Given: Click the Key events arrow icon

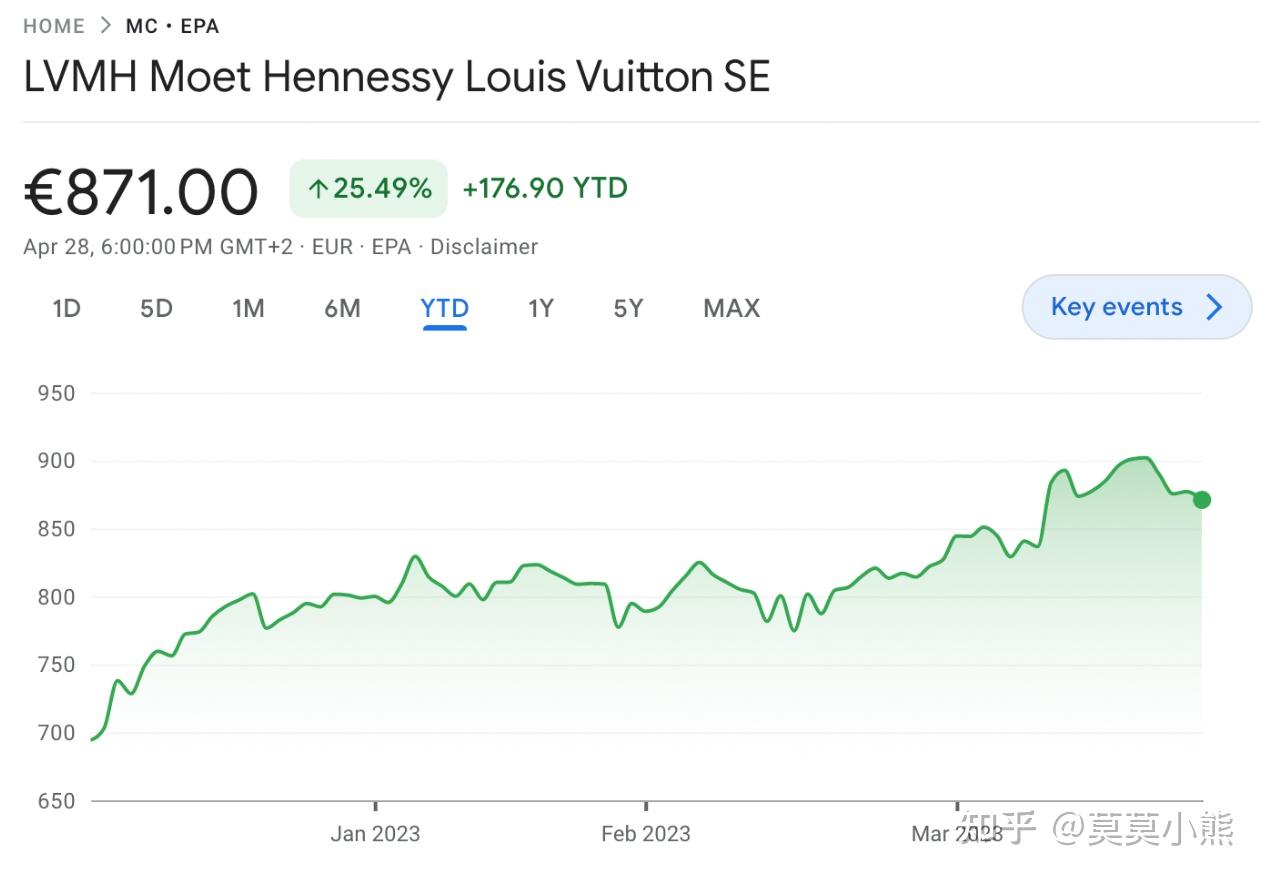Looking at the screenshot, I should coord(1213,307).
